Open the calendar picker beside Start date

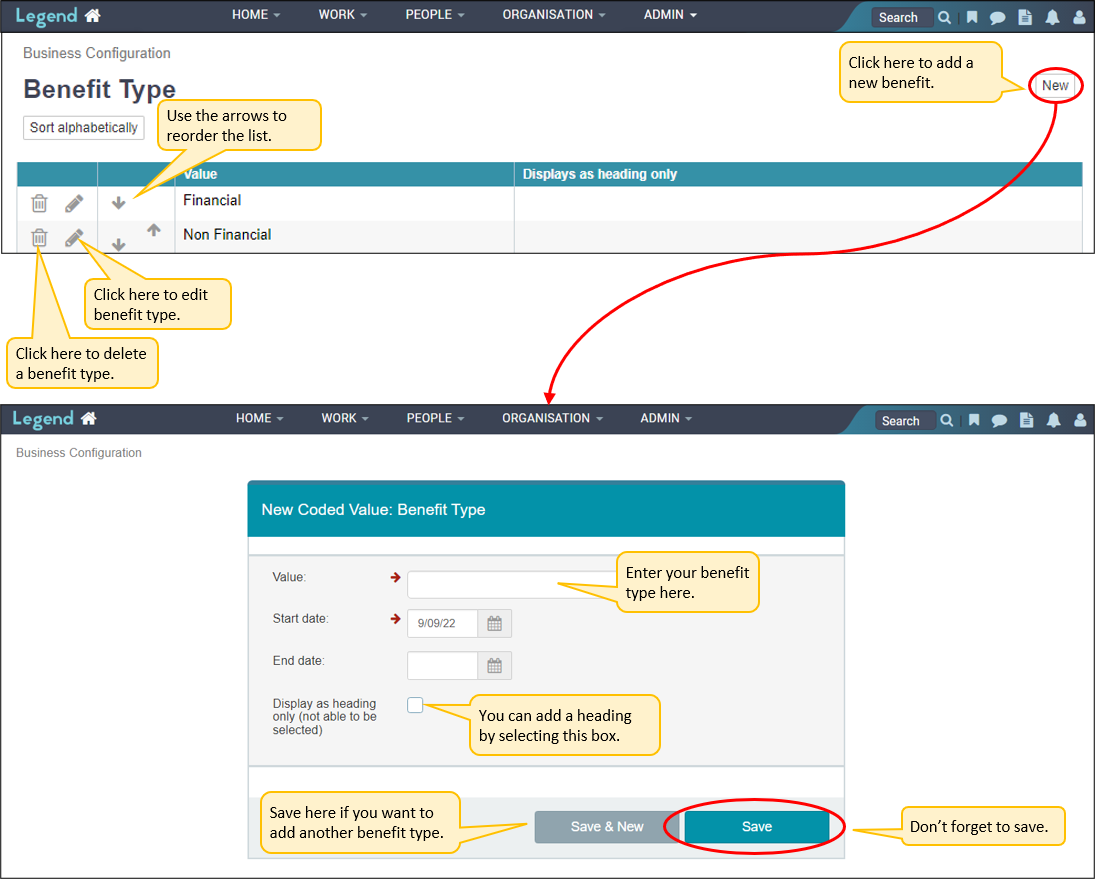click(x=494, y=623)
